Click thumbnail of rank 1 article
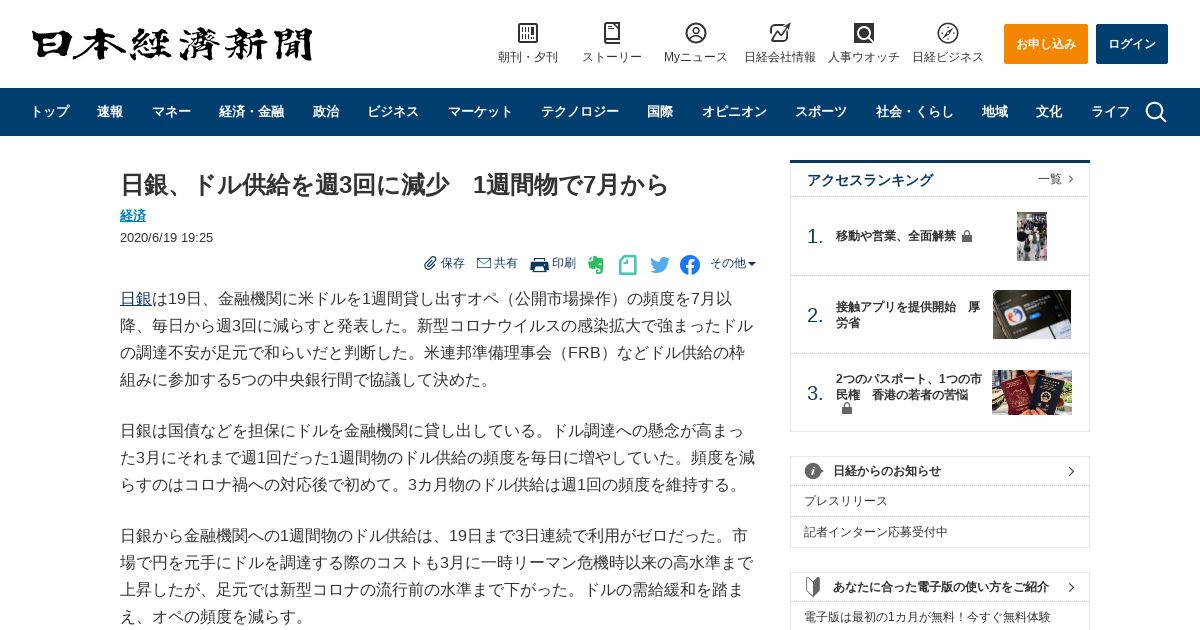Image resolution: width=1200 pixels, height=630 pixels. click(x=1032, y=236)
